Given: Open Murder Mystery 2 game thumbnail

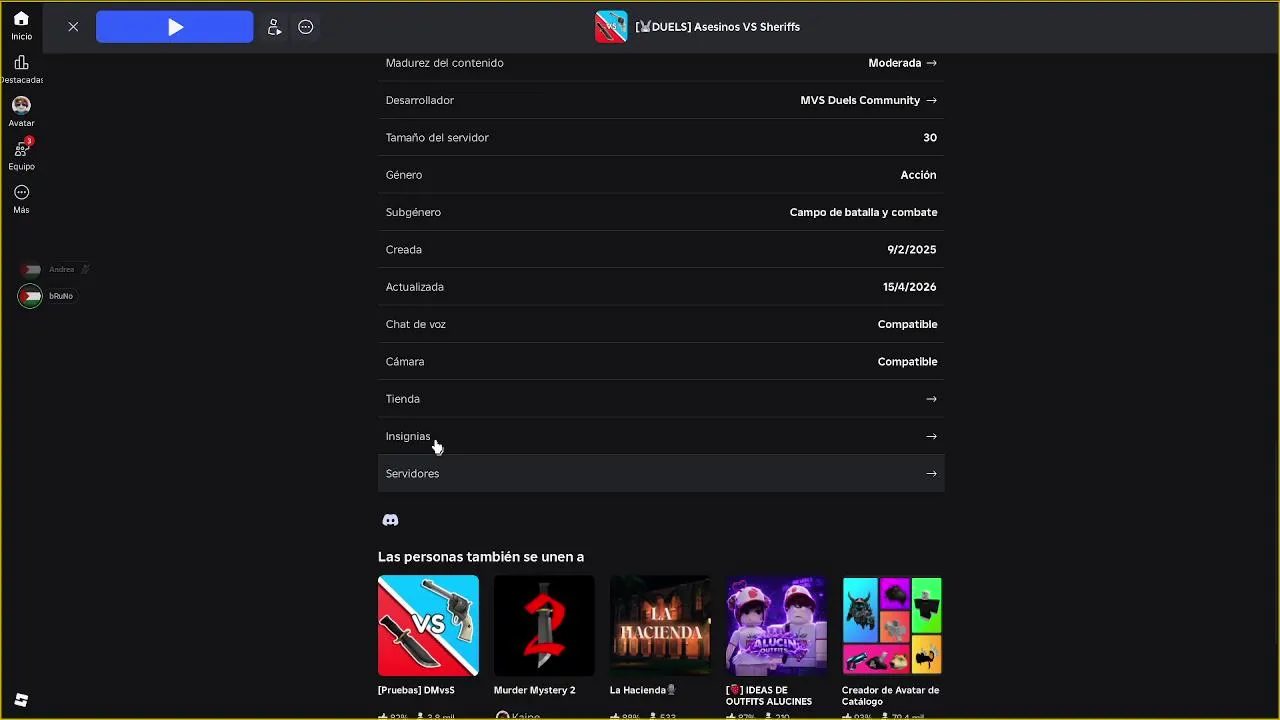Looking at the screenshot, I should [x=544, y=626].
